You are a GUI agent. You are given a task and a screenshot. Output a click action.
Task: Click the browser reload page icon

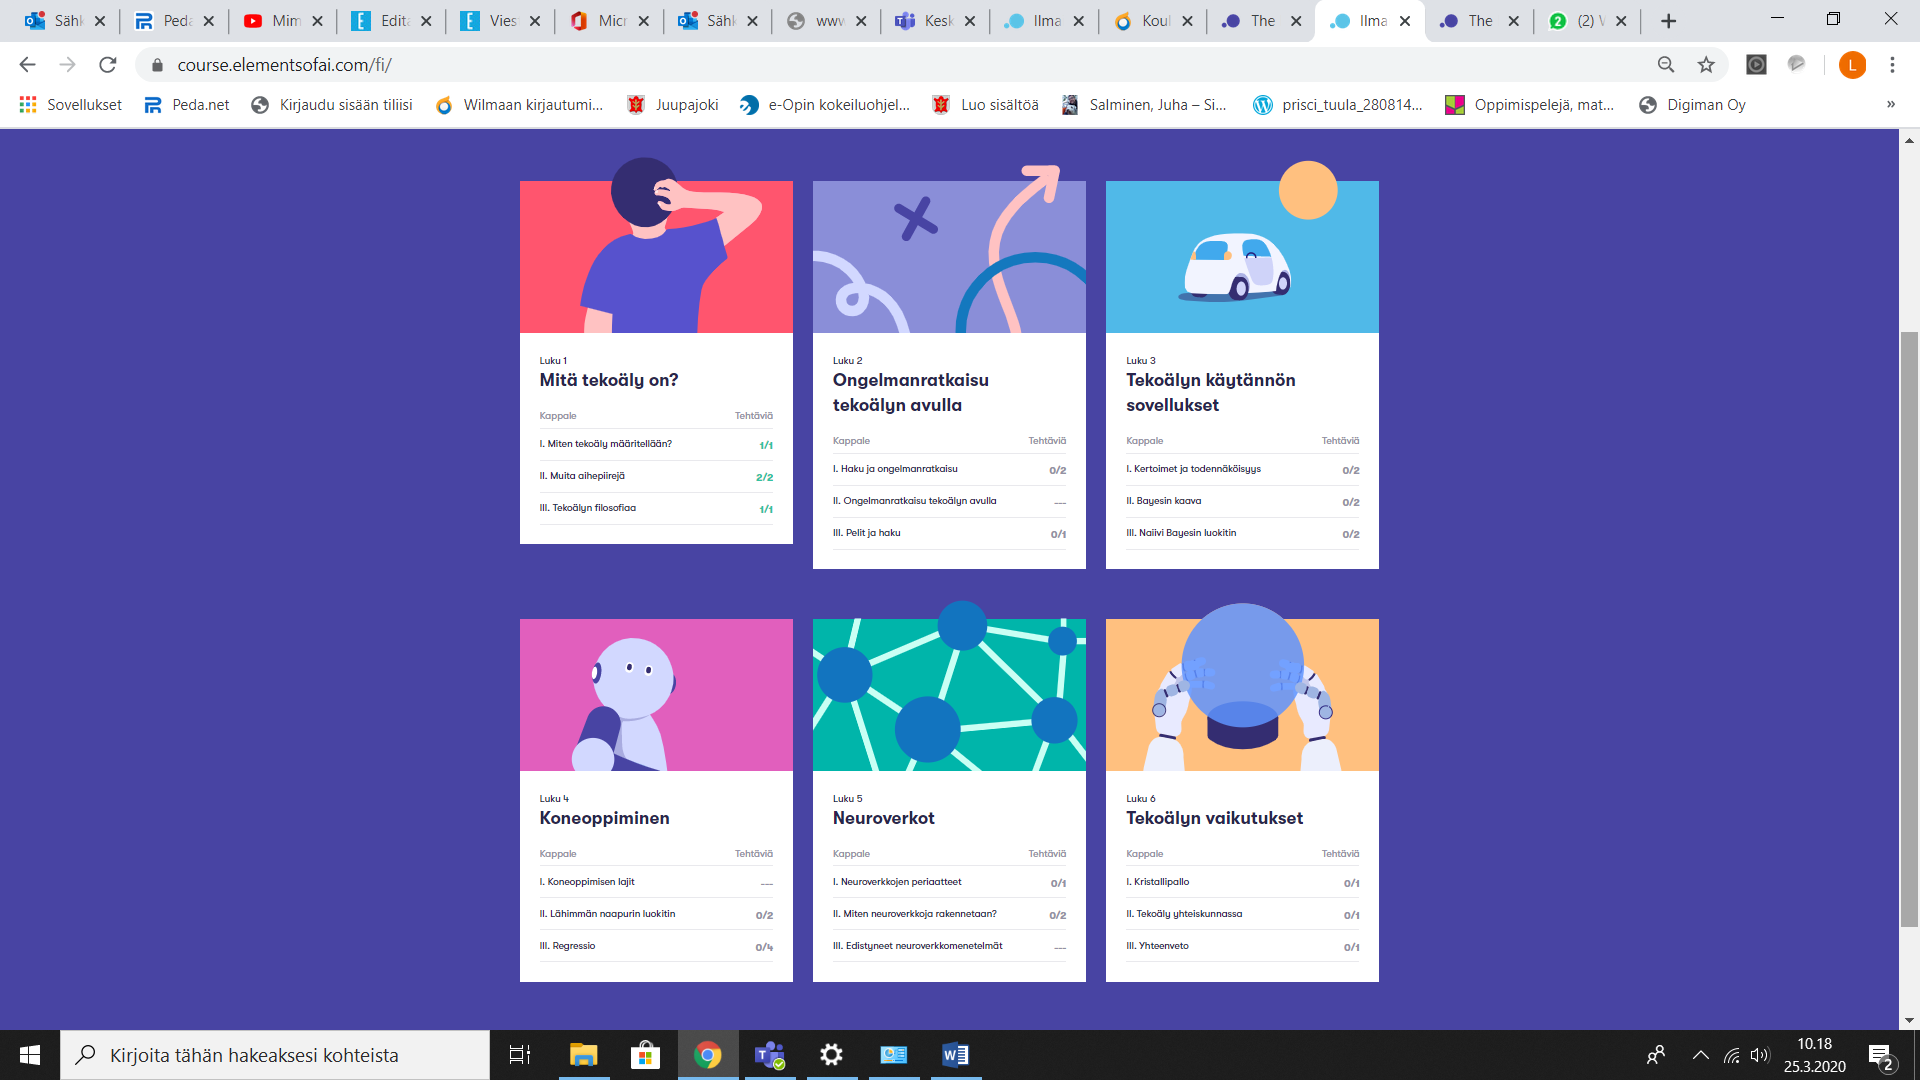108,65
